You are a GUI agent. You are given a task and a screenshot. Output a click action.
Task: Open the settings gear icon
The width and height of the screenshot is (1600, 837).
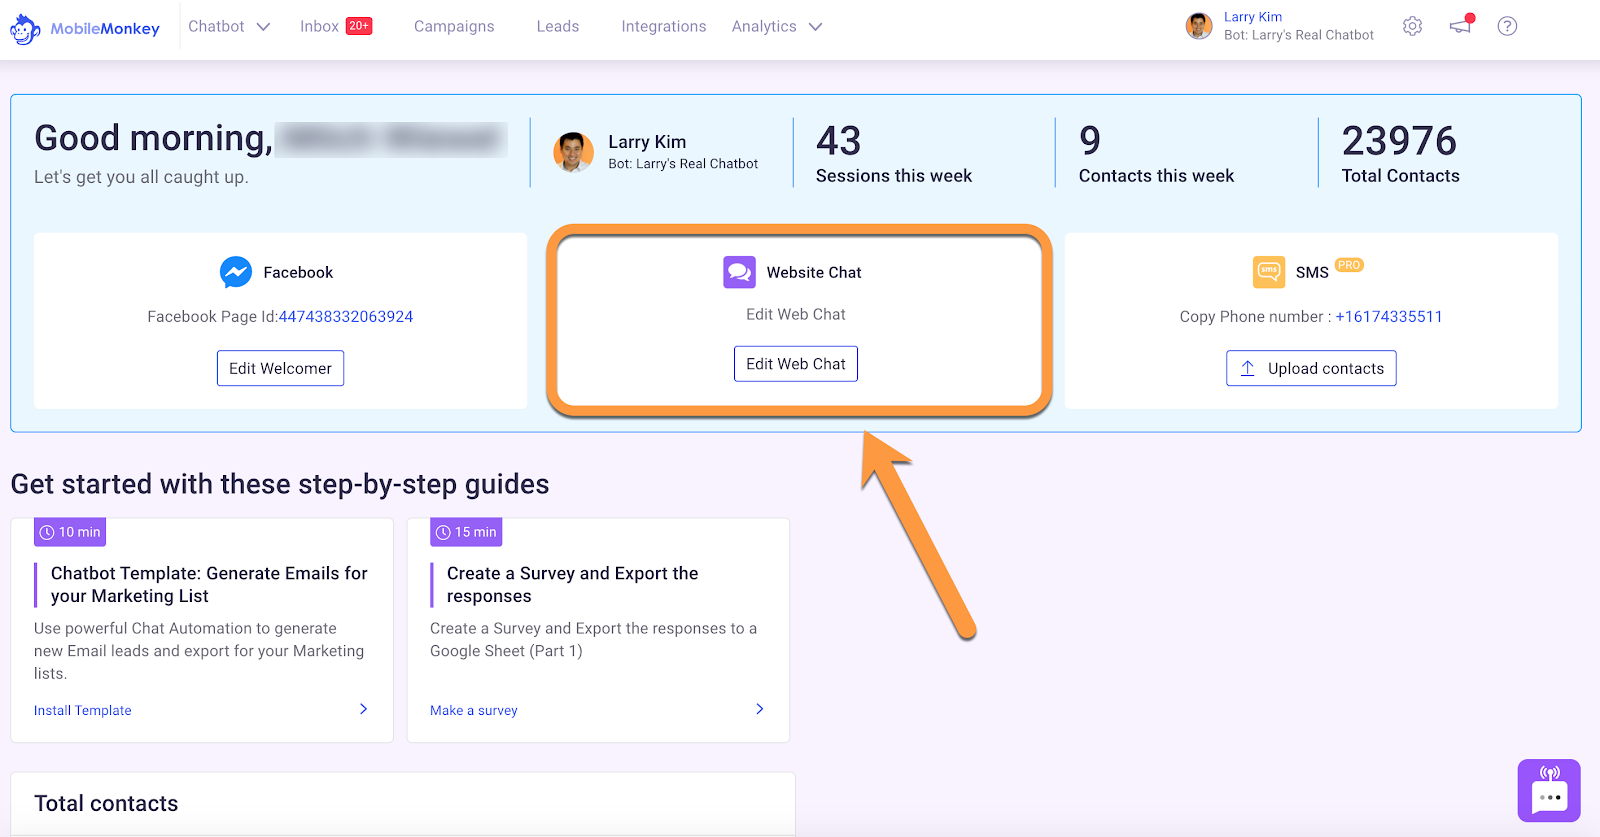click(x=1412, y=26)
